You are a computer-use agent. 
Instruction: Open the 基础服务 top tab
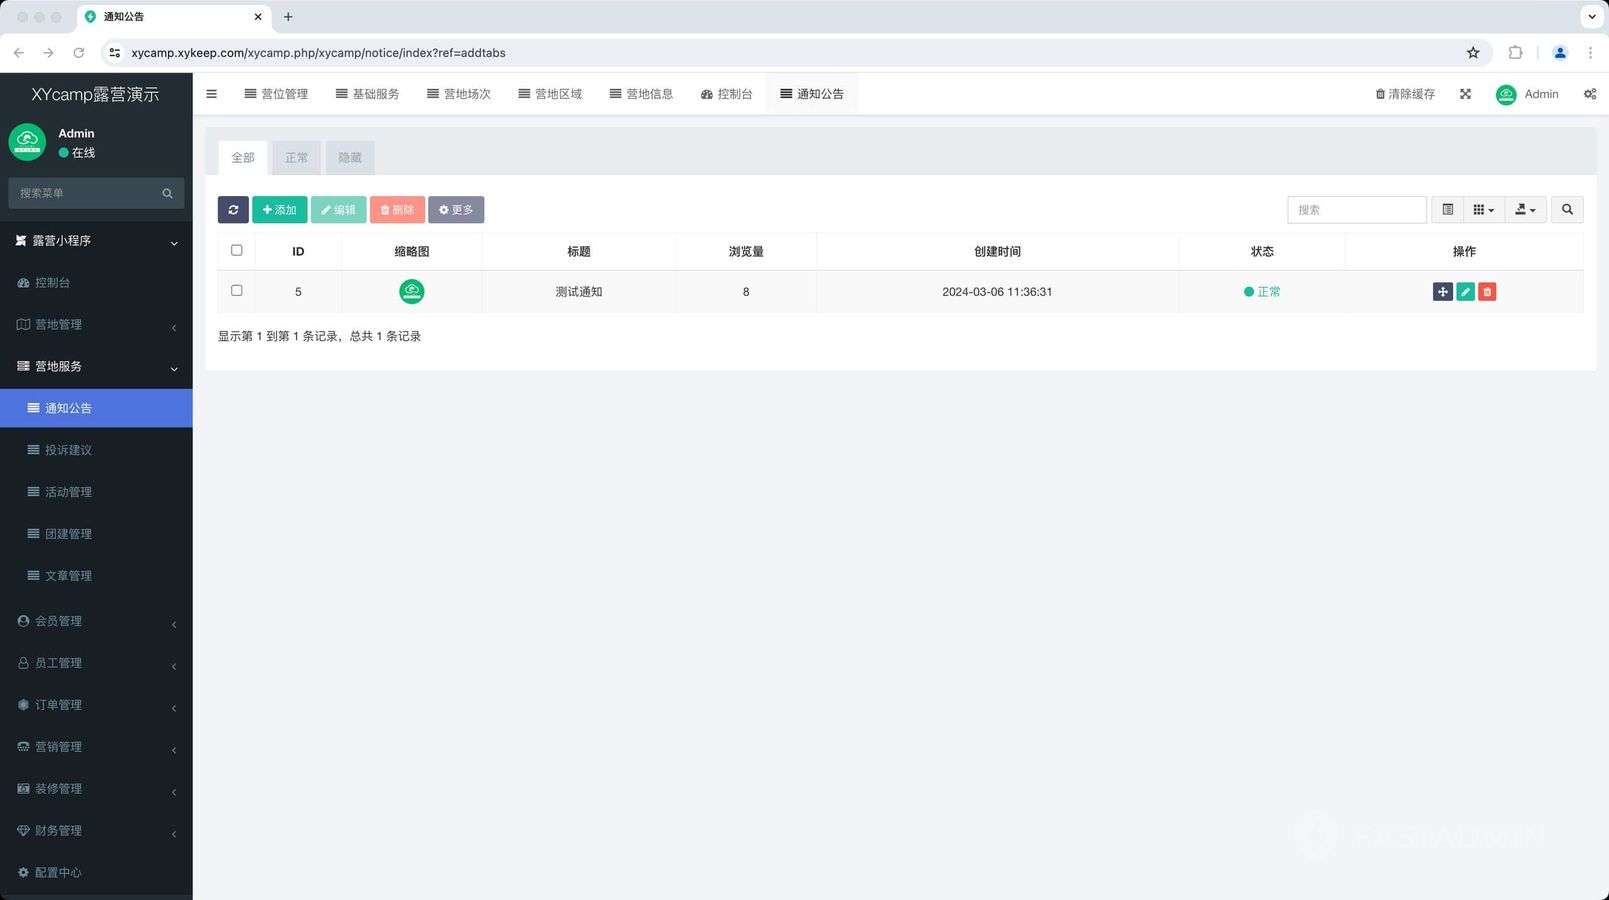[x=367, y=94]
